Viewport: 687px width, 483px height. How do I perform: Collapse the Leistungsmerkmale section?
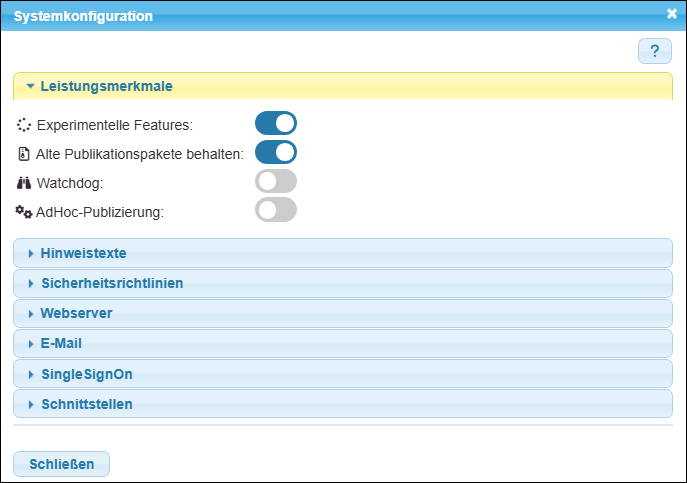[343, 86]
